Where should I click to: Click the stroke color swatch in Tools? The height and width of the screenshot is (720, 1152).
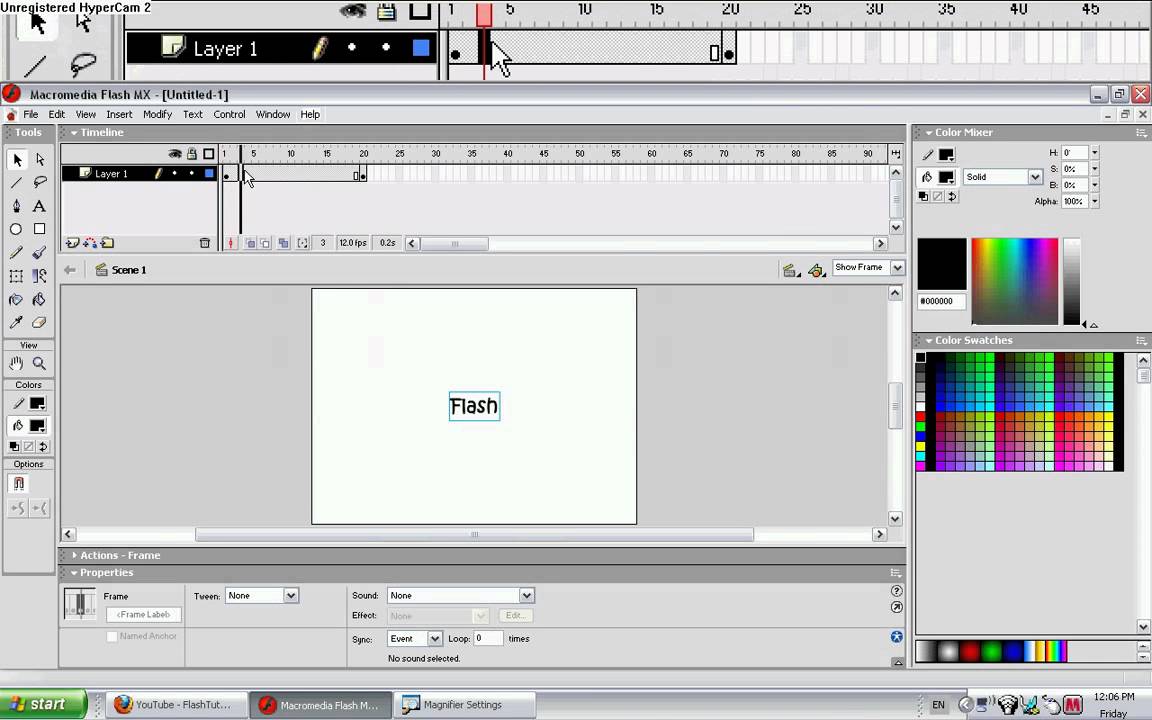37,403
